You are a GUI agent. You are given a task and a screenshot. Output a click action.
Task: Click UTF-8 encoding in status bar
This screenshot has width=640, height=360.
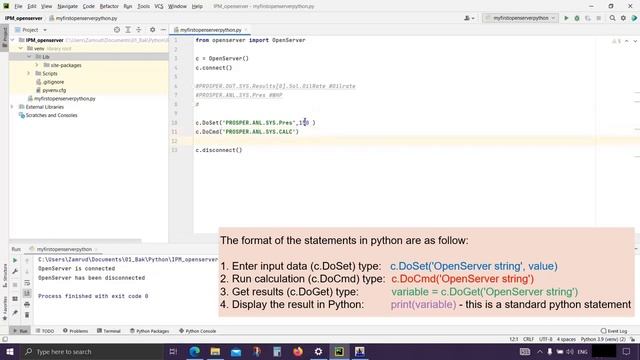coord(545,339)
